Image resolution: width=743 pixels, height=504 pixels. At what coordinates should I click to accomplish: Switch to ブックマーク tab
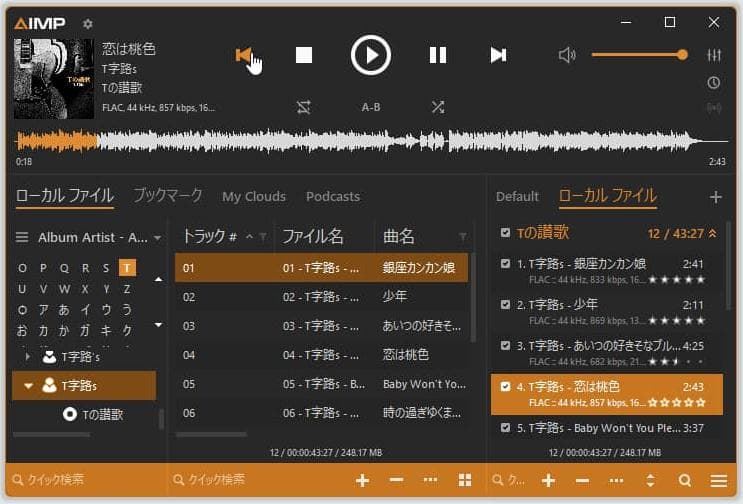168,196
